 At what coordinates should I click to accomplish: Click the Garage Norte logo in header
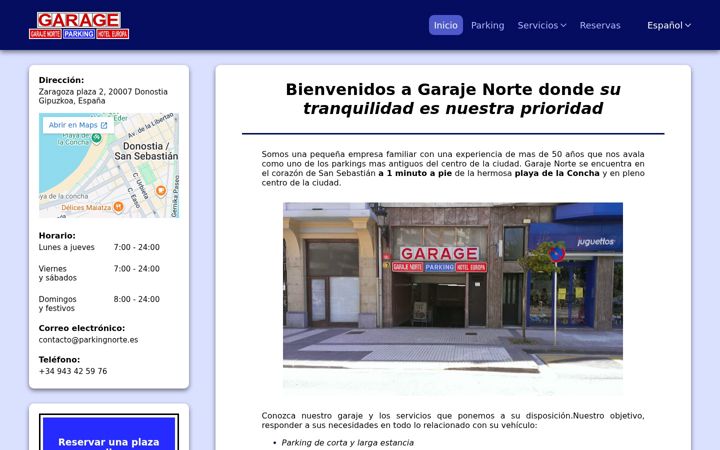click(x=79, y=25)
